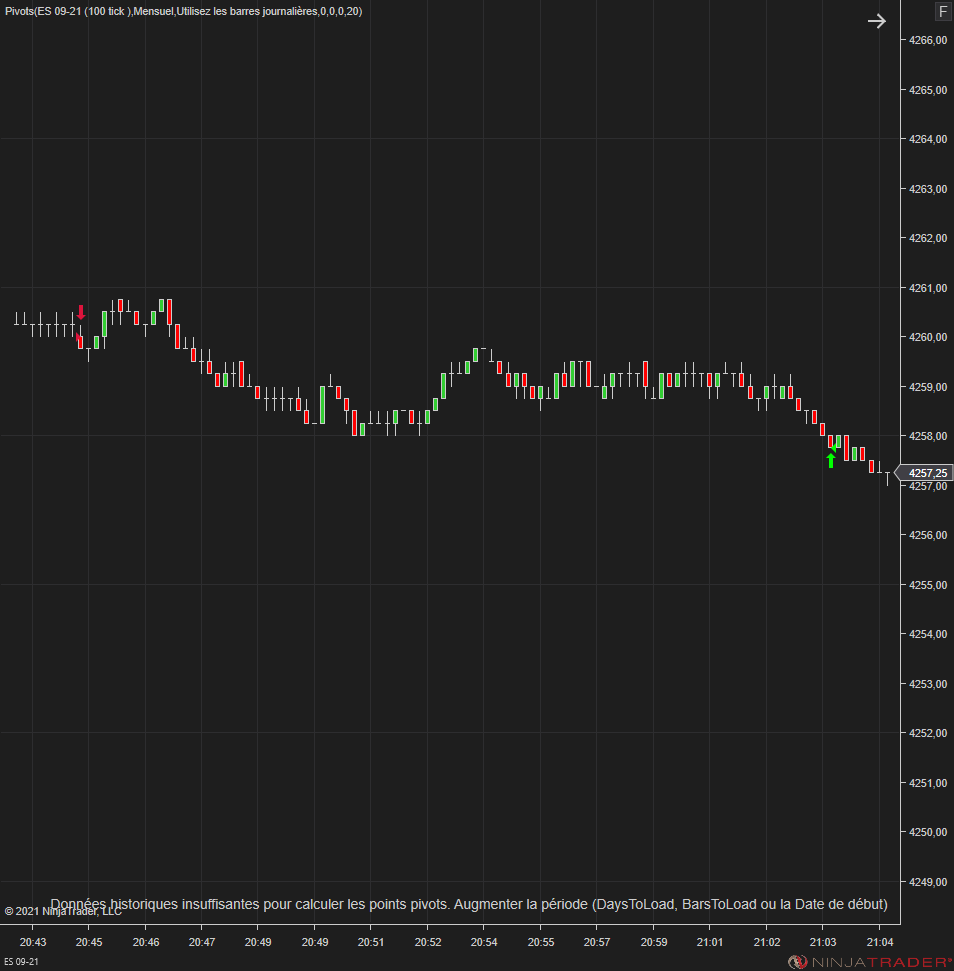
Task: Click time axis label 21:03
Action: point(823,942)
